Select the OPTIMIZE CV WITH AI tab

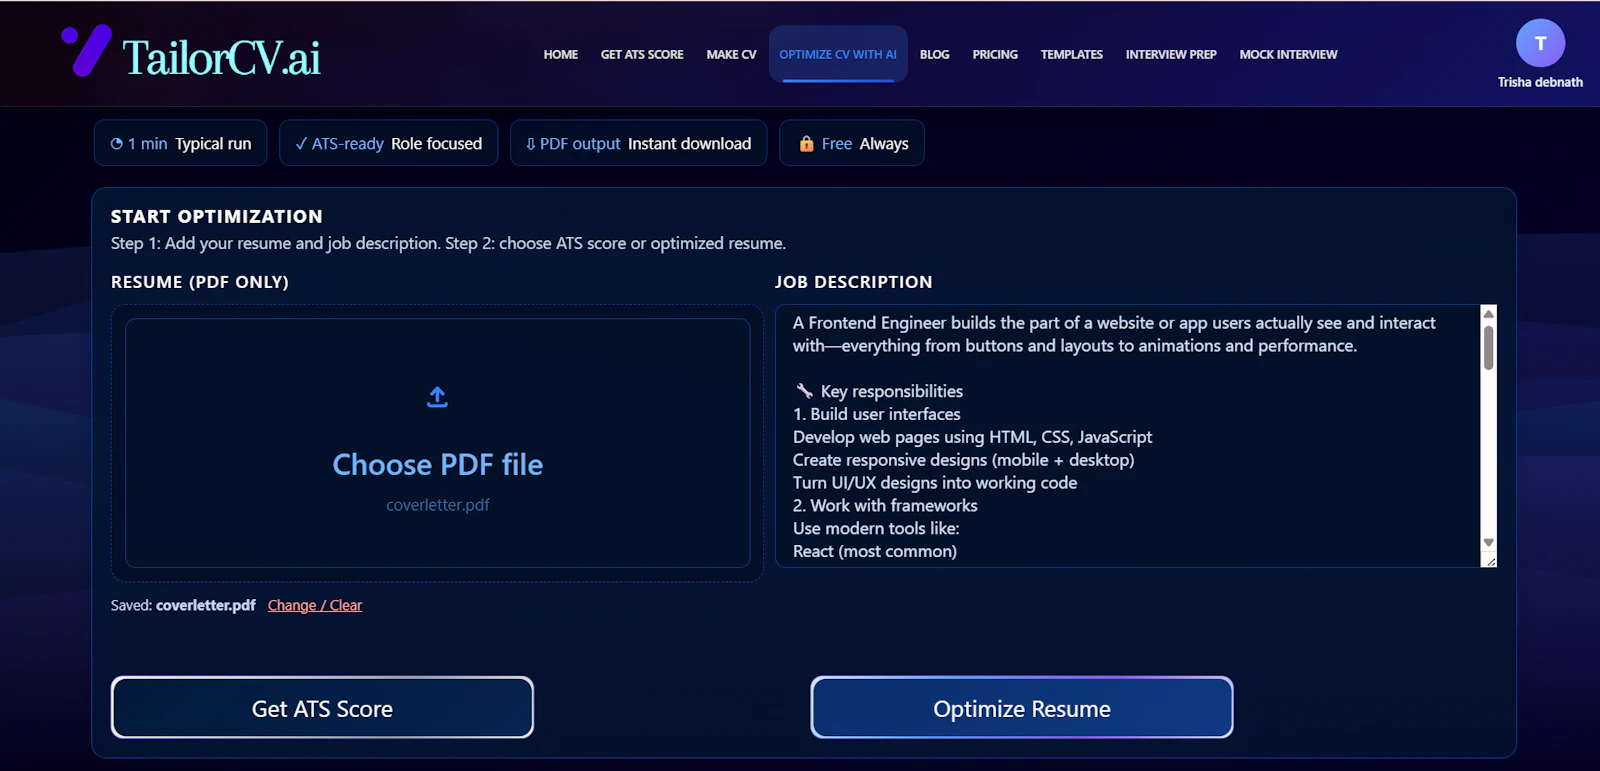pyautogui.click(x=838, y=55)
